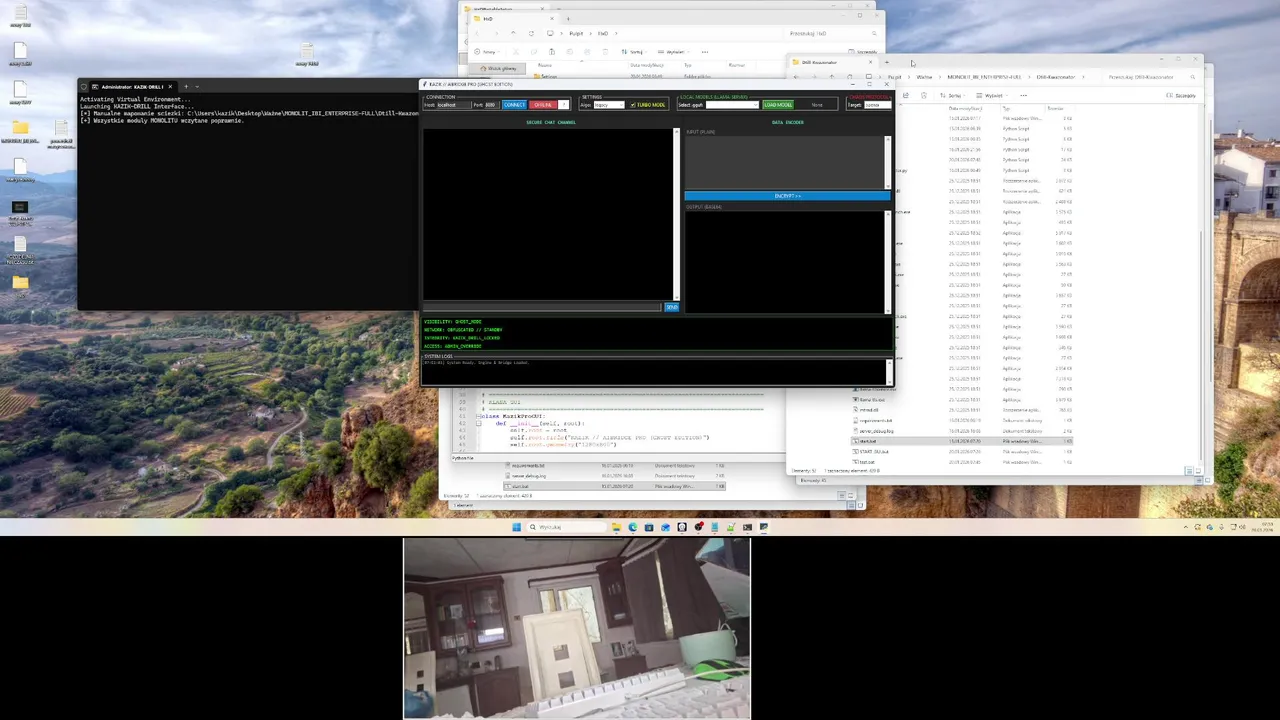The width and height of the screenshot is (1280, 720).
Task: Add new tab in Drill-Kwazonator Explorer
Action: coord(887,62)
